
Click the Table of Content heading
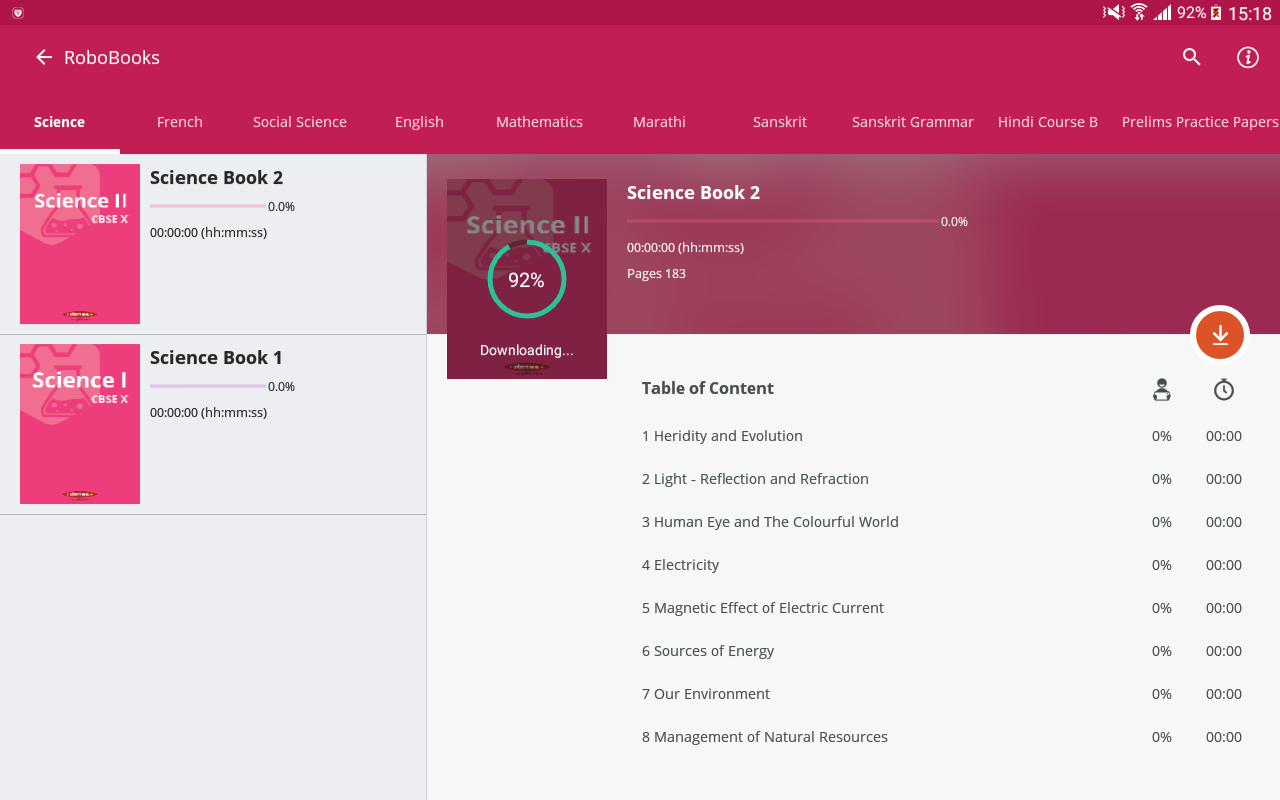[x=708, y=388]
